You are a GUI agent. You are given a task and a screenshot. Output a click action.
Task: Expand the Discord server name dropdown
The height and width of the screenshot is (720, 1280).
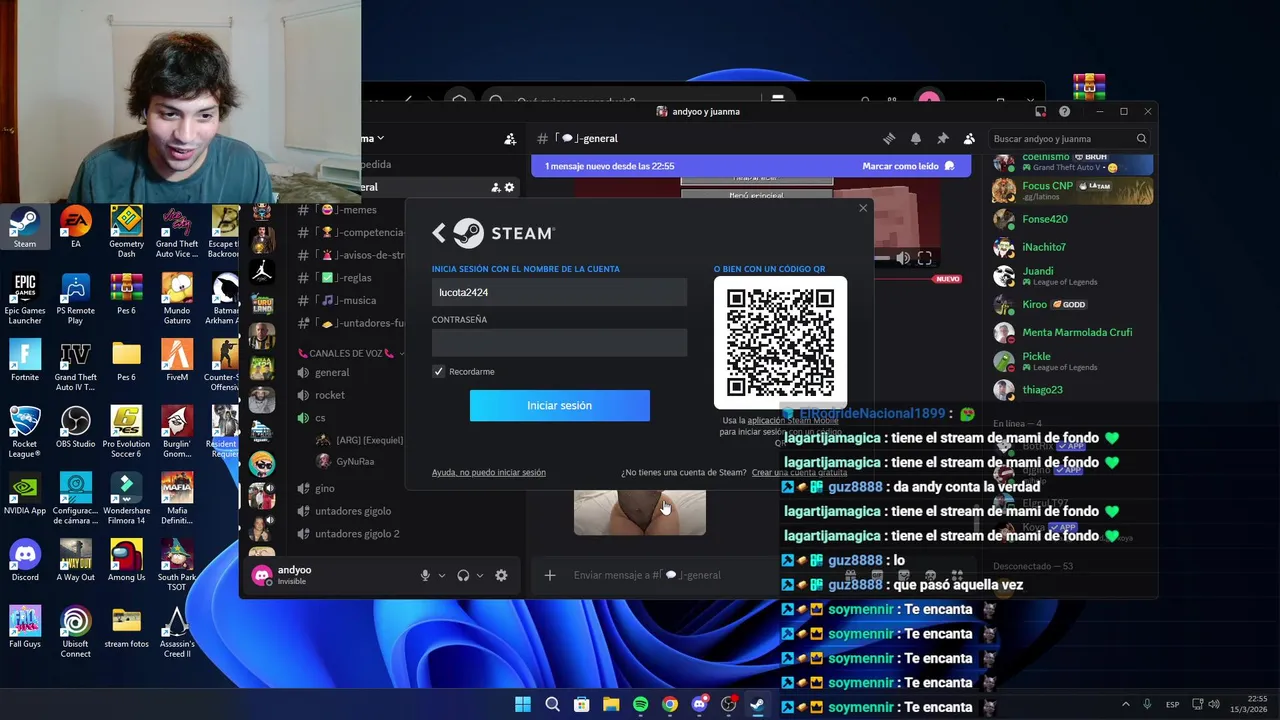tap(380, 139)
